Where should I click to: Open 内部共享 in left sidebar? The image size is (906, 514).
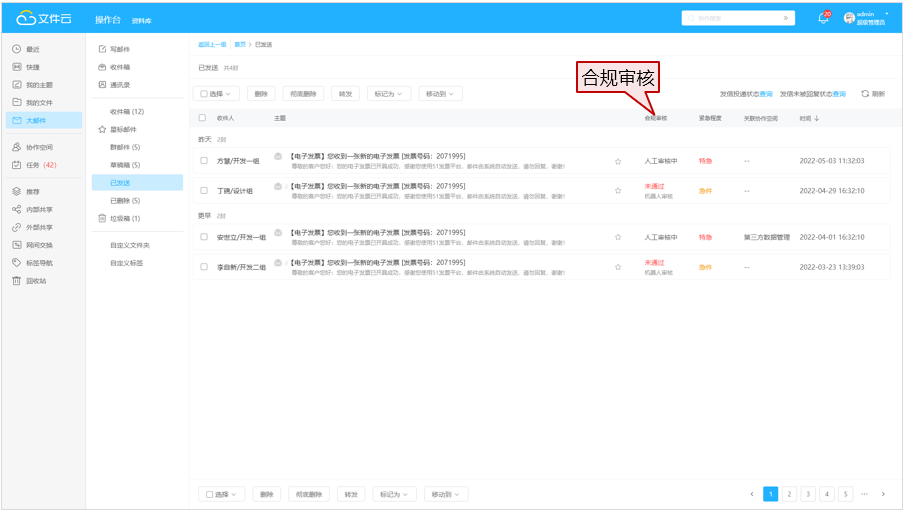click(x=40, y=209)
